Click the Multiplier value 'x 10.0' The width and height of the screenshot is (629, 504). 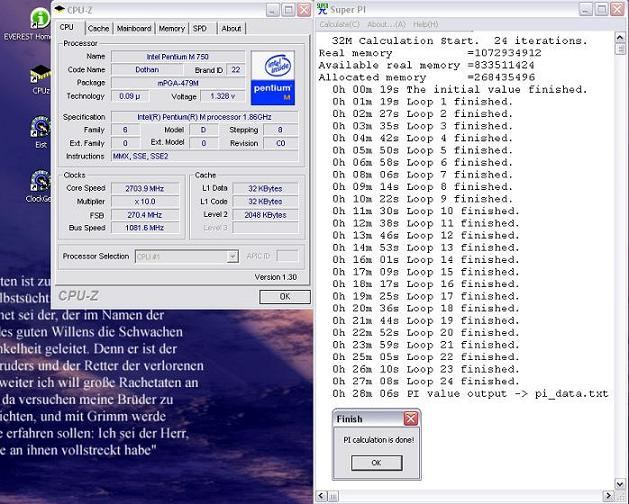(x=145, y=201)
